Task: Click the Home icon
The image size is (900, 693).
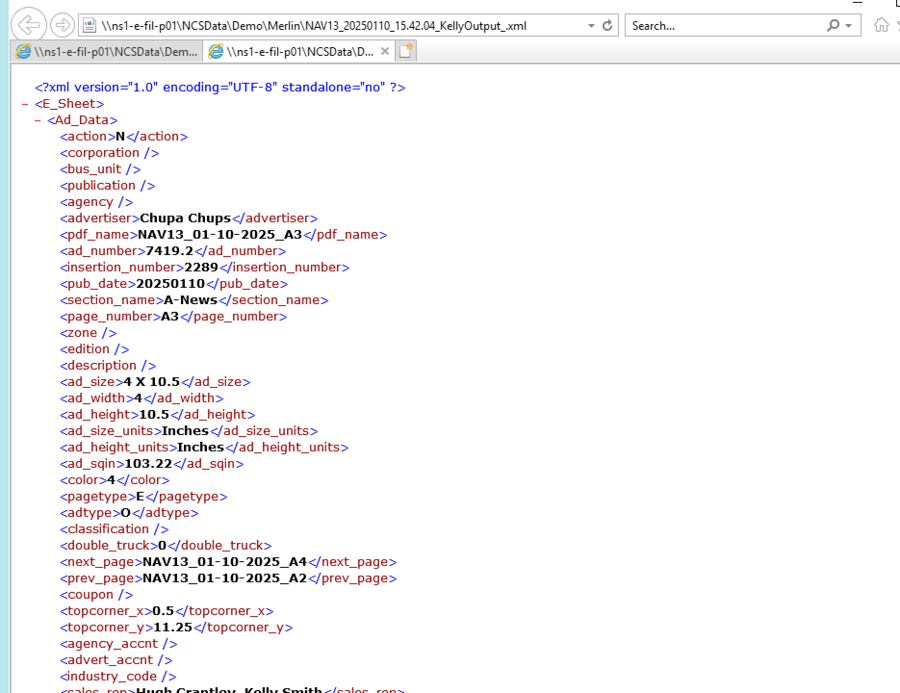Action: pos(881,25)
